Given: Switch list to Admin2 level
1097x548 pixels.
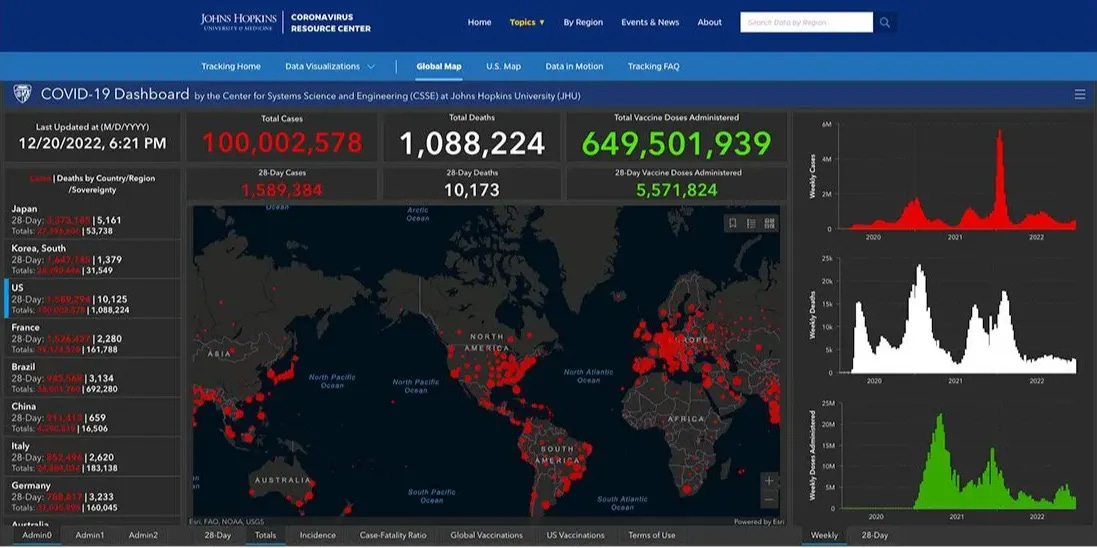Looking at the screenshot, I should coord(143,535).
